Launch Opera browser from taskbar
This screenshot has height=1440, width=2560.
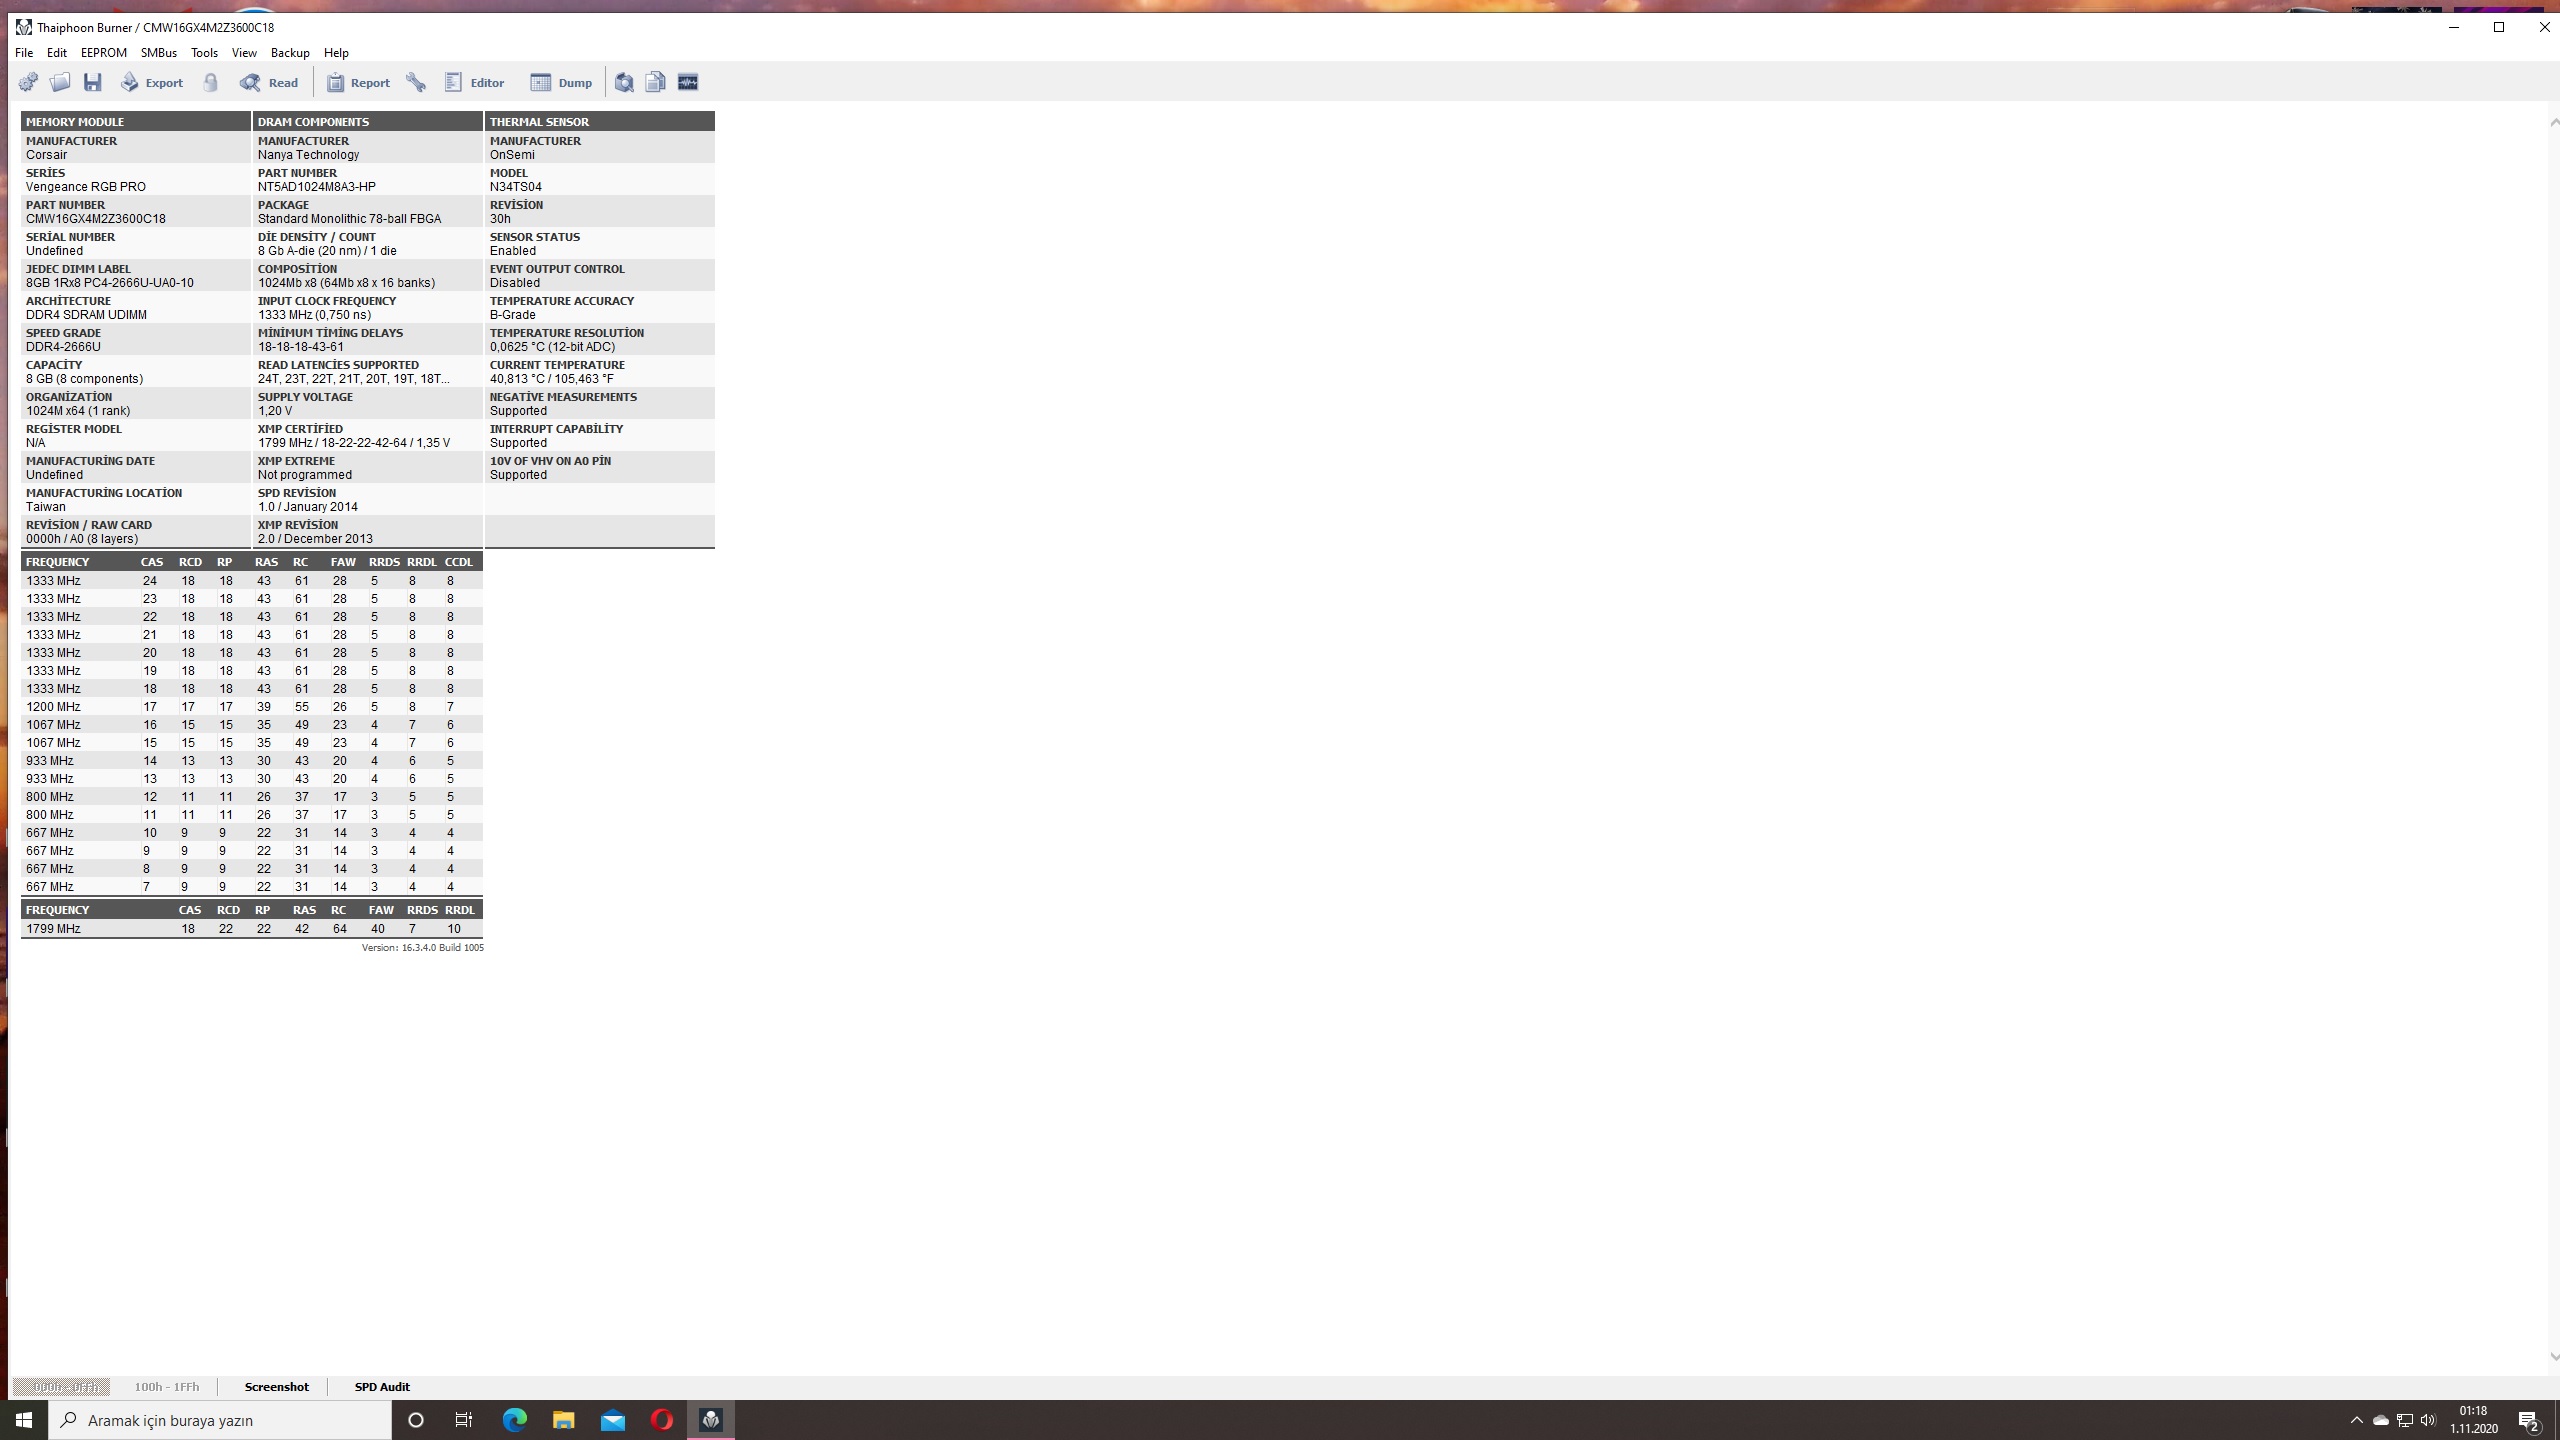coord(661,1420)
